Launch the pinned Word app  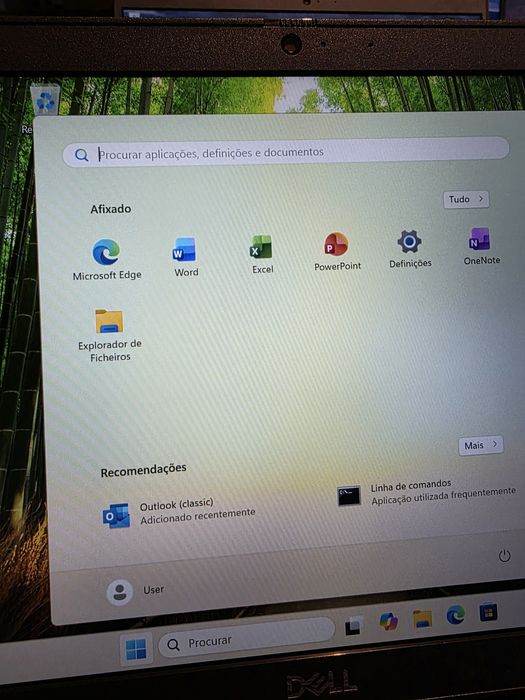pos(185,257)
